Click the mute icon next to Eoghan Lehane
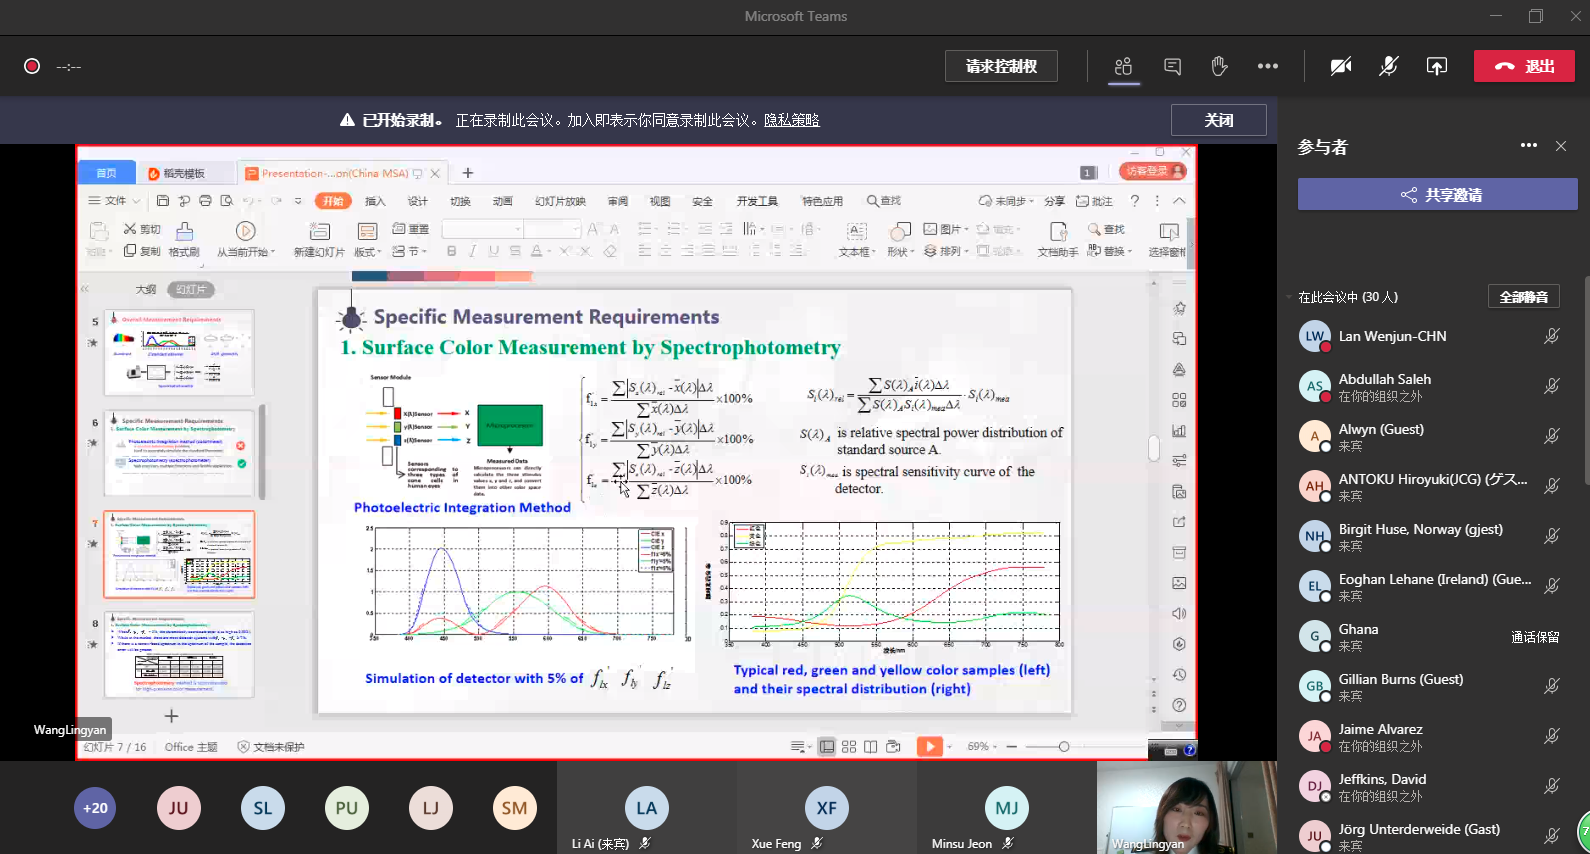1590x854 pixels. pos(1552,586)
